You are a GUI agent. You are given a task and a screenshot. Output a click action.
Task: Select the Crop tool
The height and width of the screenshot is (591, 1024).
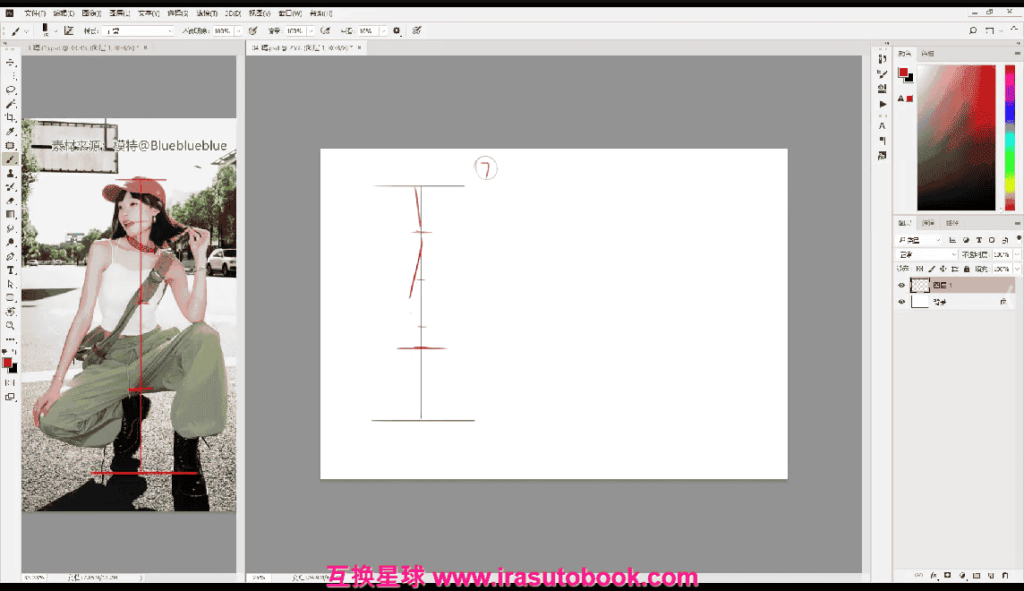pos(10,118)
